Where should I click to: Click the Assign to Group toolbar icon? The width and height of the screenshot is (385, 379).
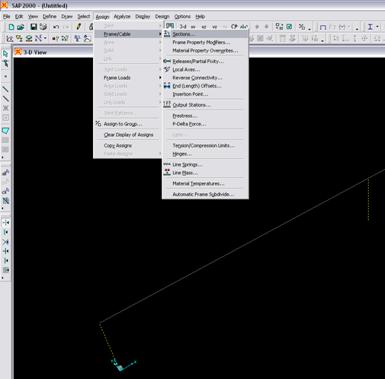click(302, 27)
